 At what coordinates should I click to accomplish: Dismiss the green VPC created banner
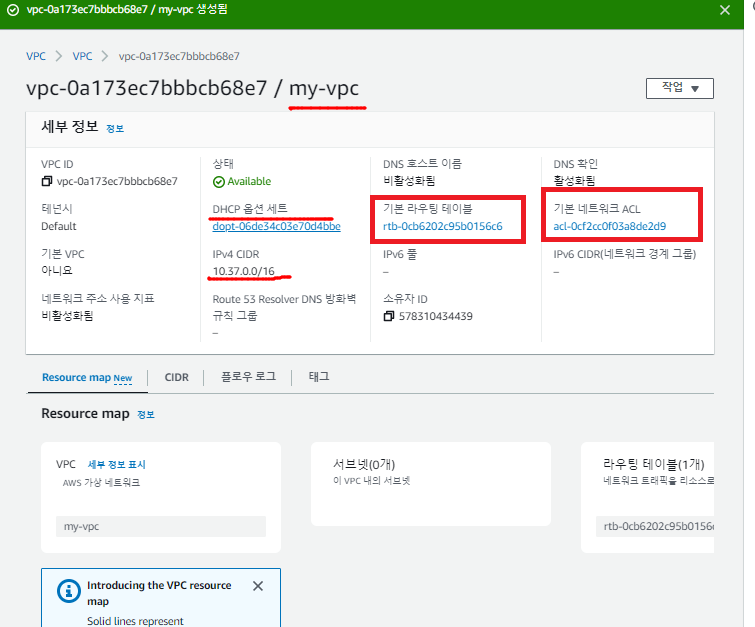pos(725,10)
